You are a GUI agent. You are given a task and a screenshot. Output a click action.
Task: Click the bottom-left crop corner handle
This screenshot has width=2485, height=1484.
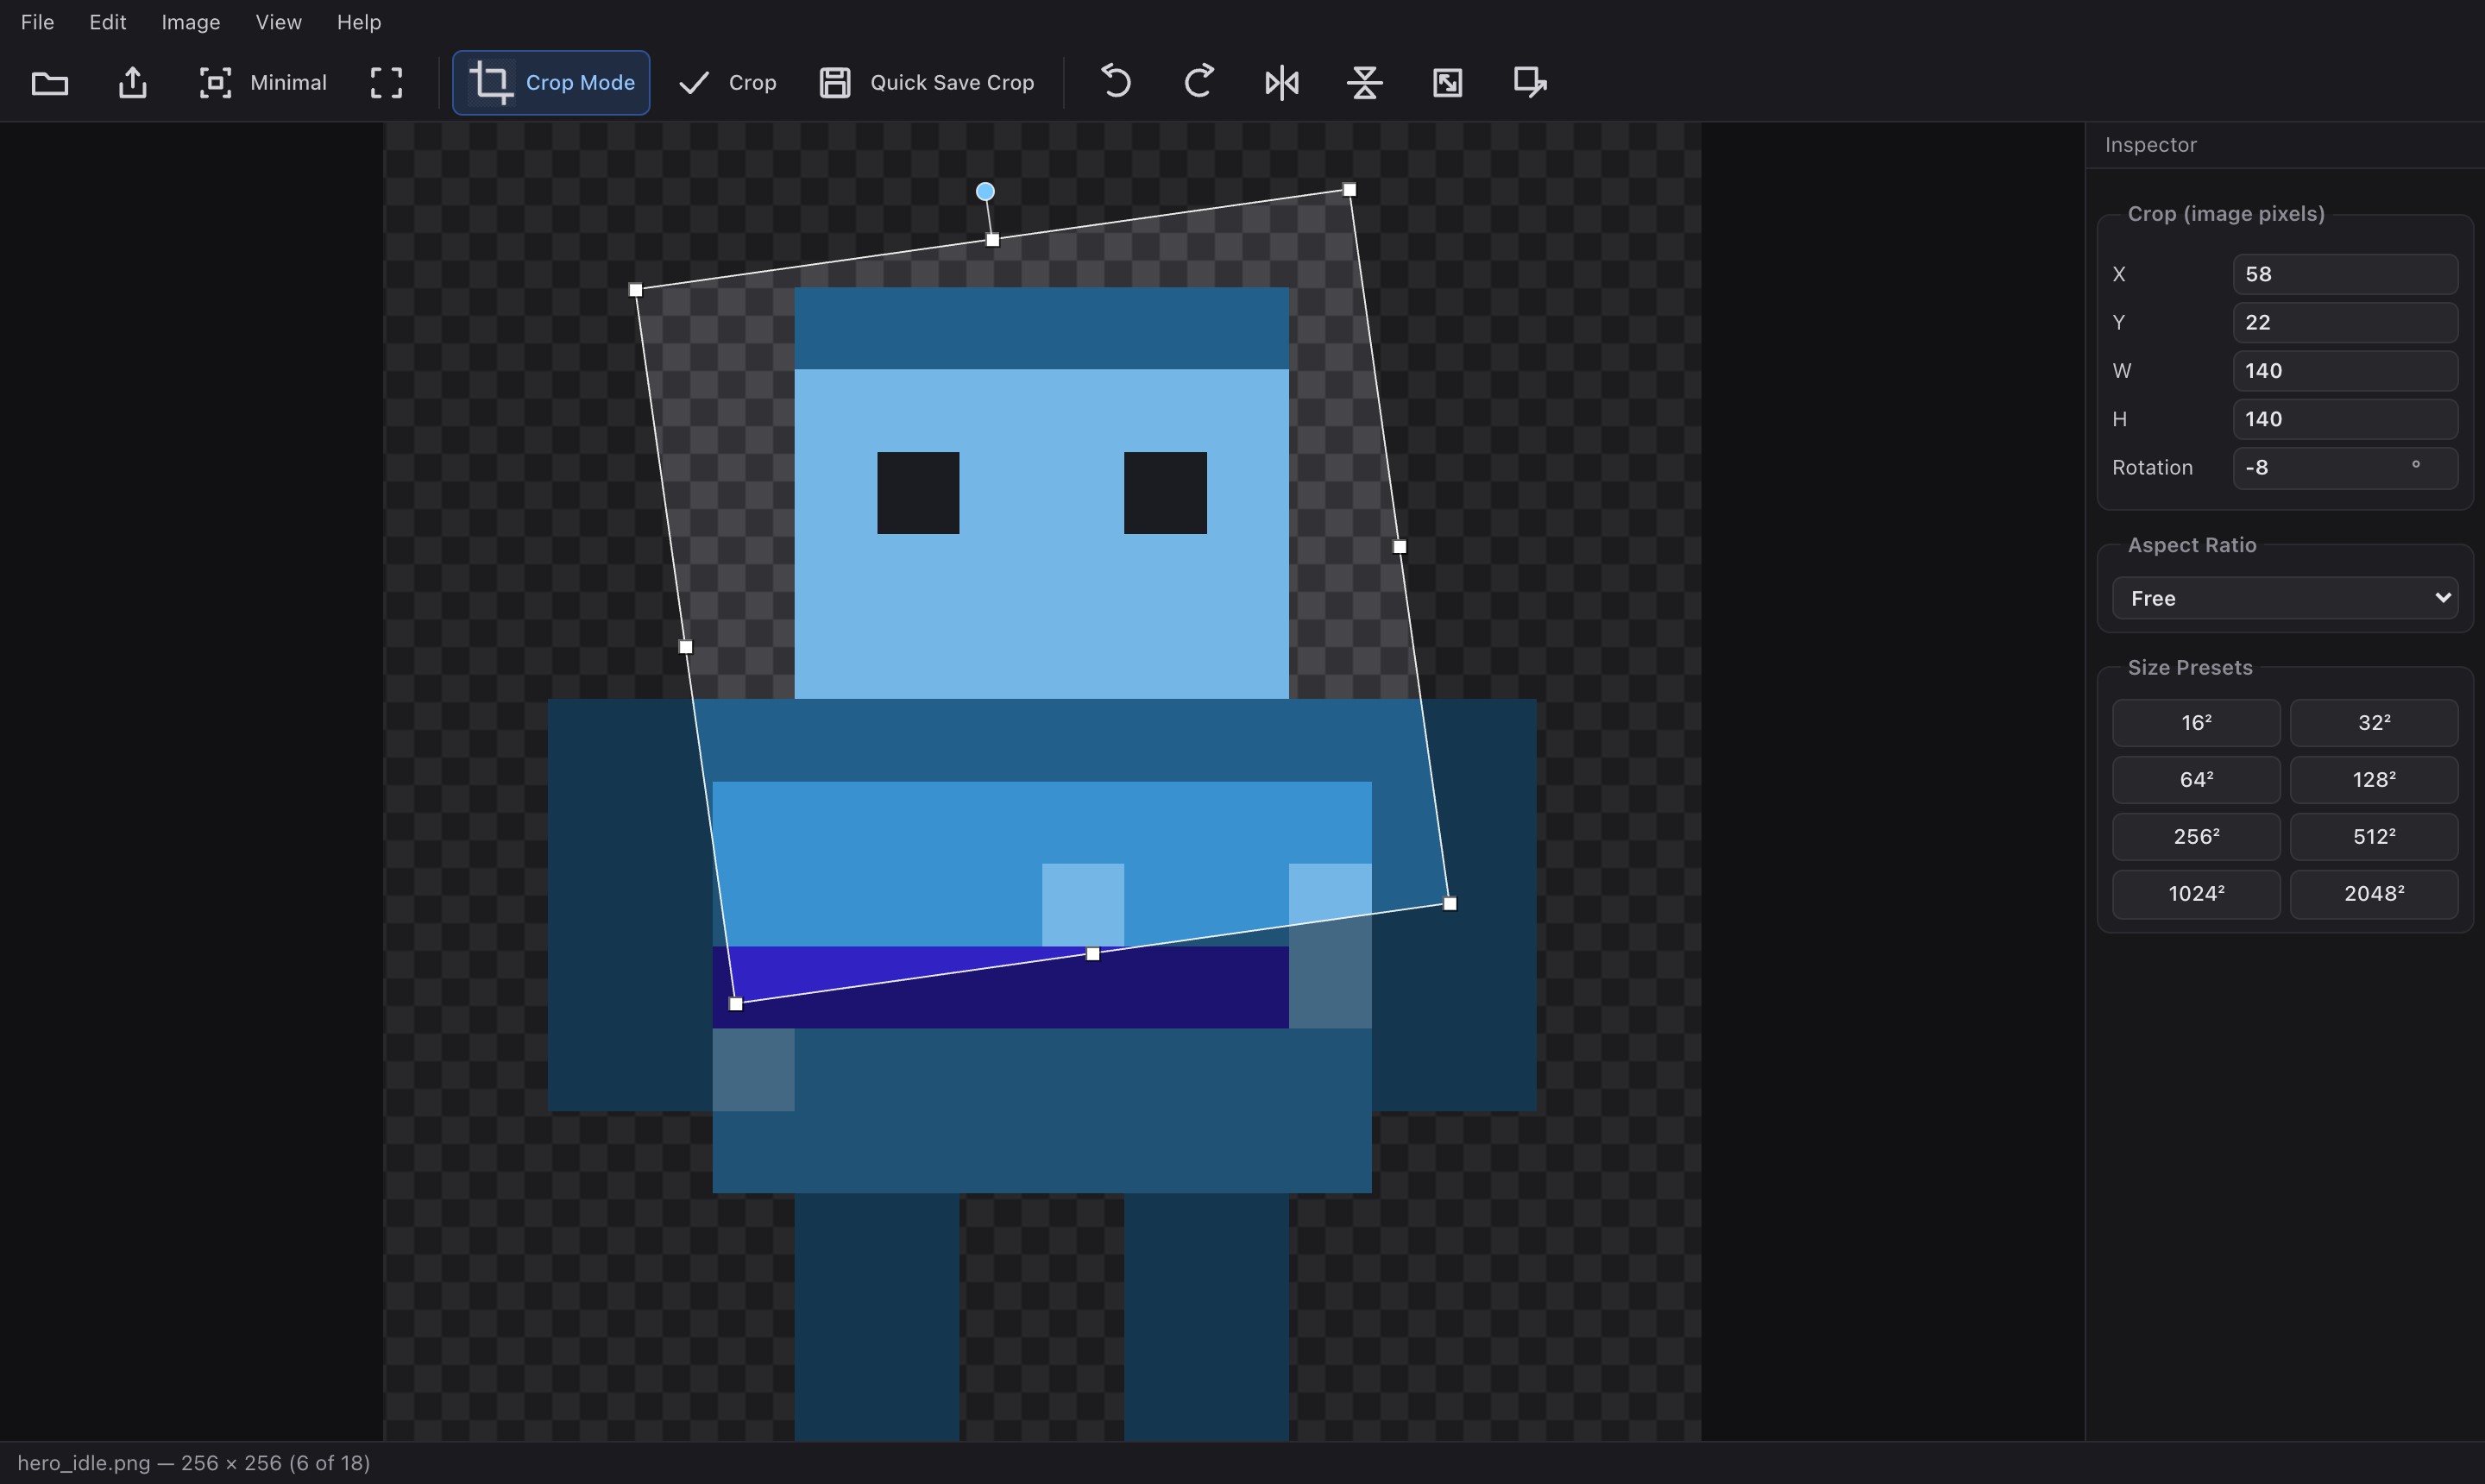[736, 1004]
